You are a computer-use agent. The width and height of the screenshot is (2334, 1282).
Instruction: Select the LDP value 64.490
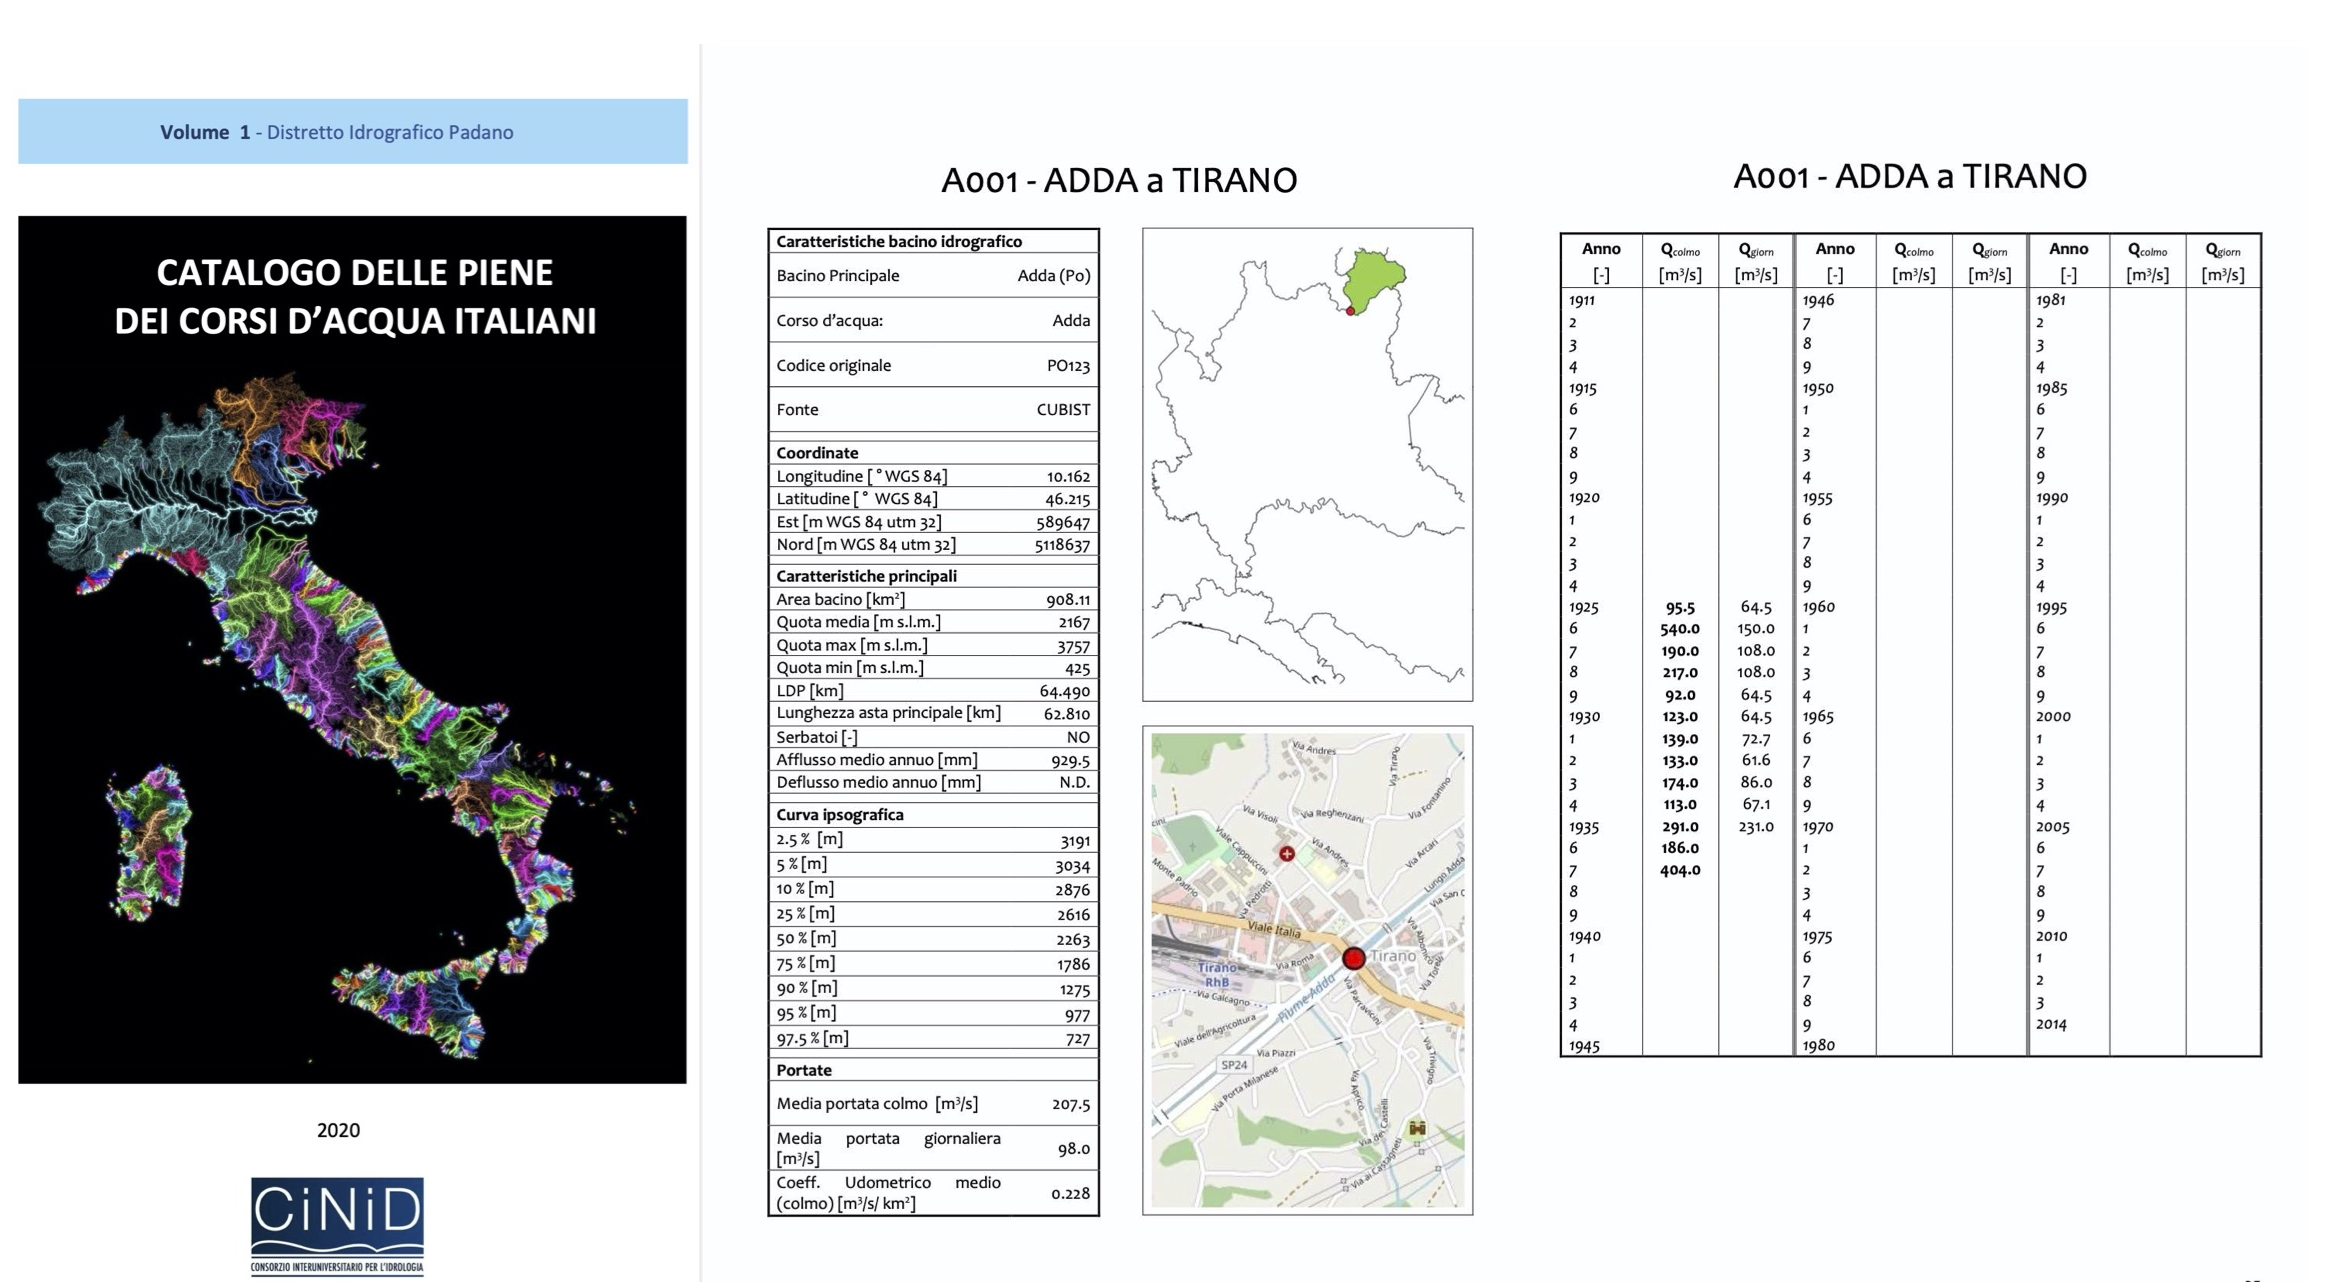pos(1065,691)
